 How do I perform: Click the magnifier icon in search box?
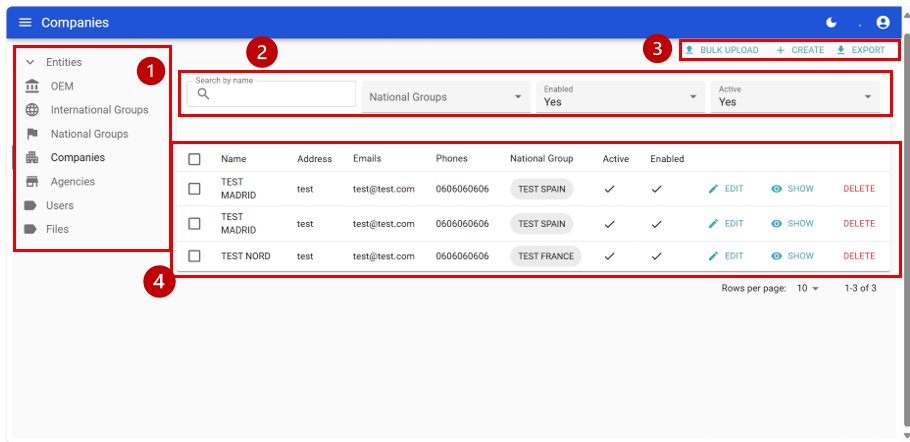coord(204,95)
